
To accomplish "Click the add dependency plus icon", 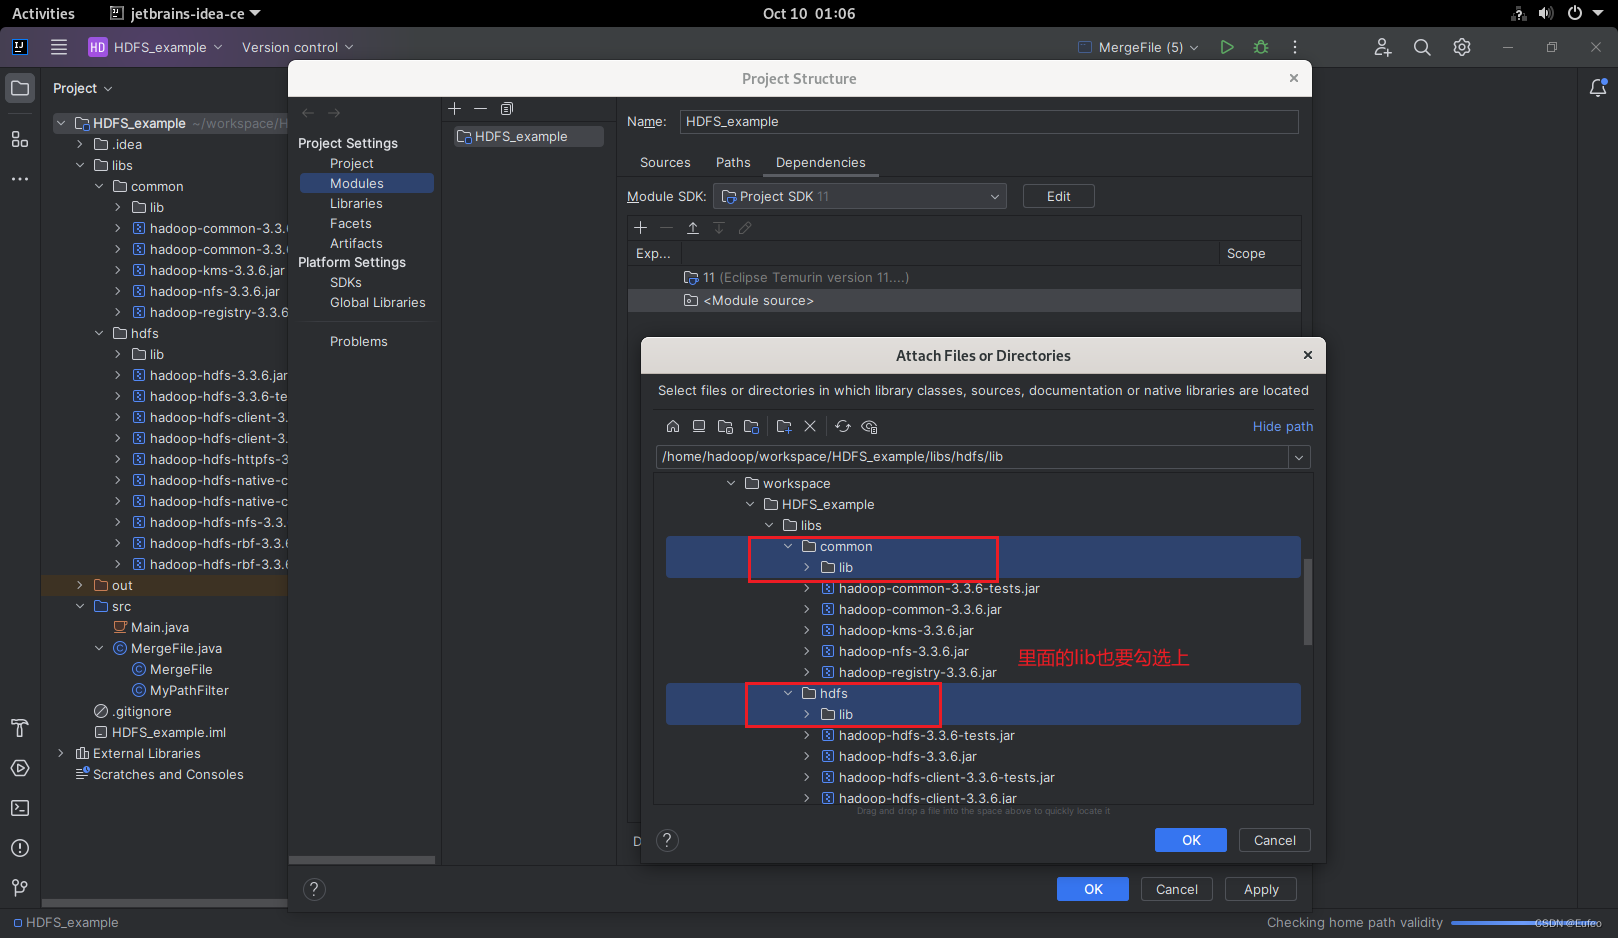I will [x=641, y=228].
